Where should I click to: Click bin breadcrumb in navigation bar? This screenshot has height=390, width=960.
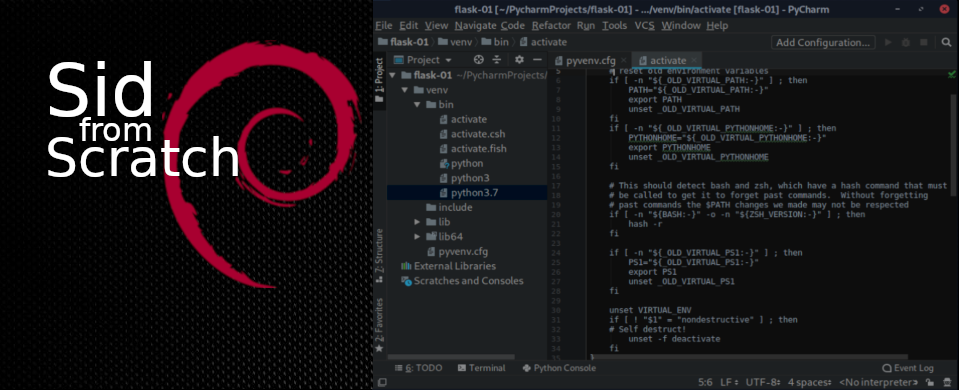495,42
